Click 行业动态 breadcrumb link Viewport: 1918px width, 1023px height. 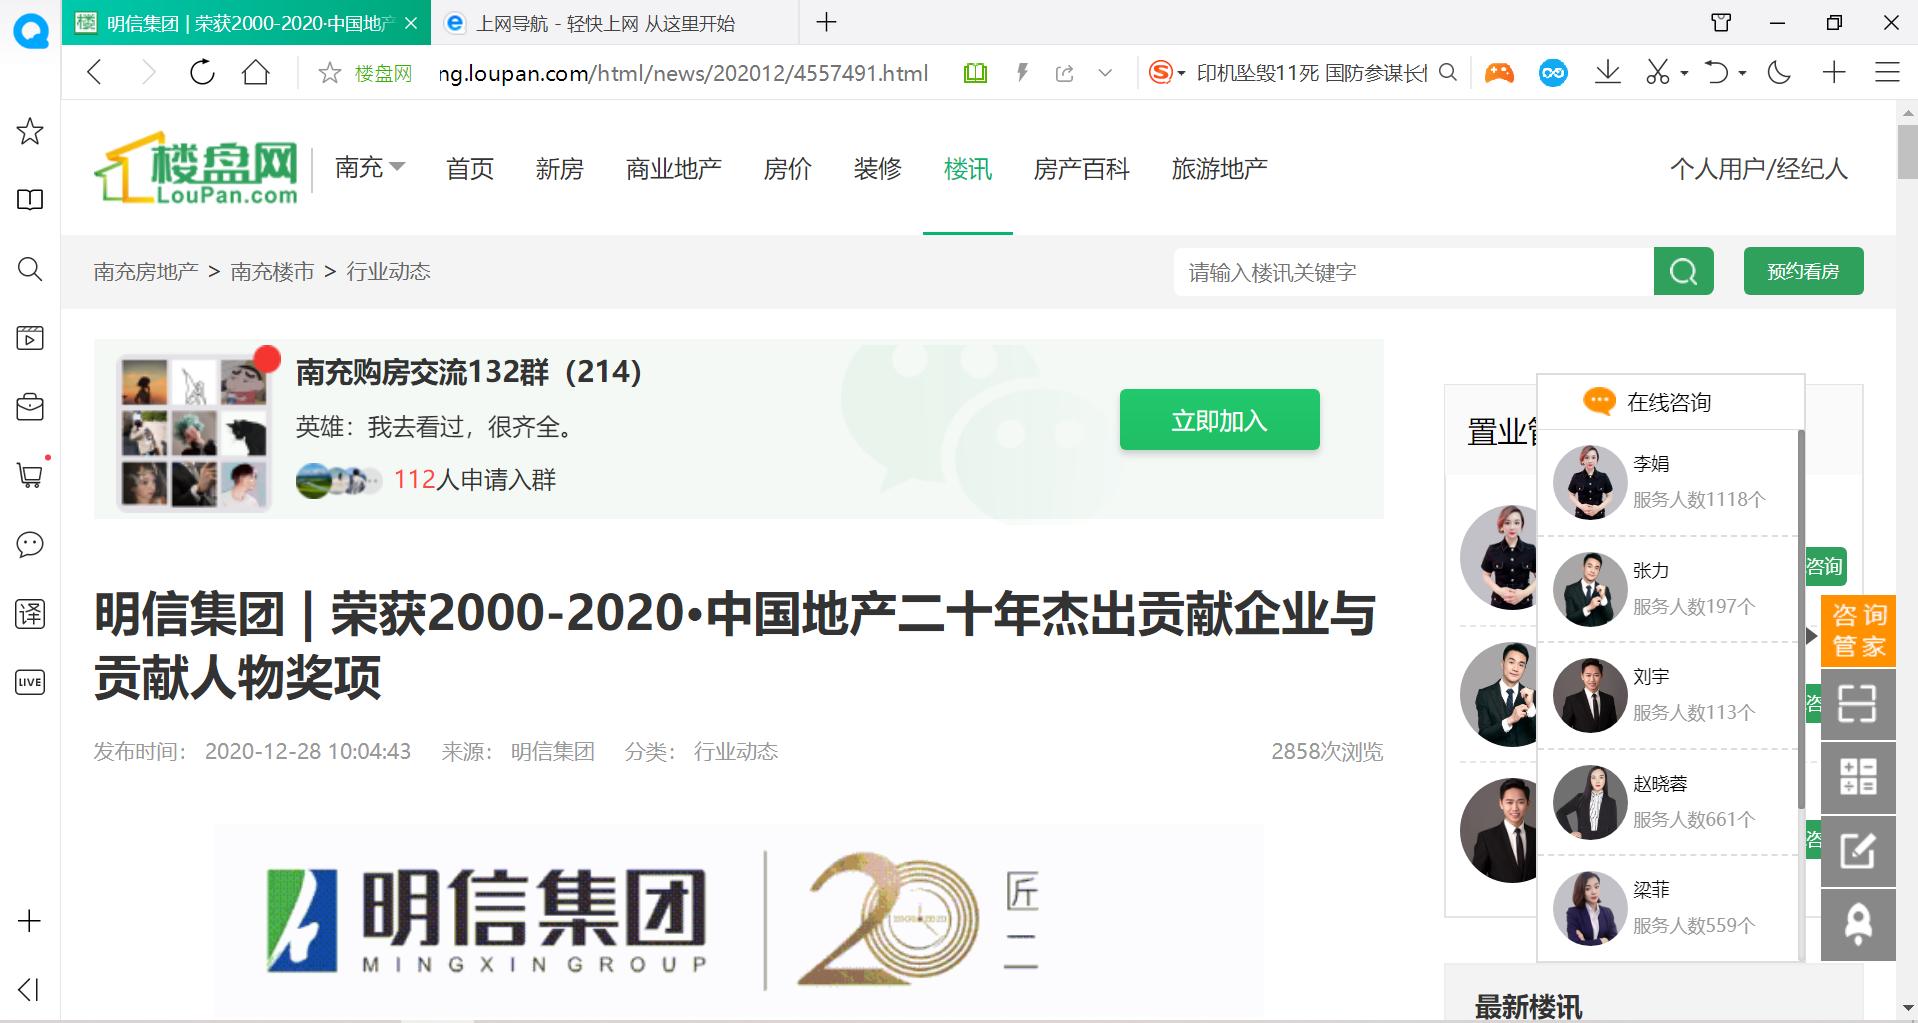(389, 272)
